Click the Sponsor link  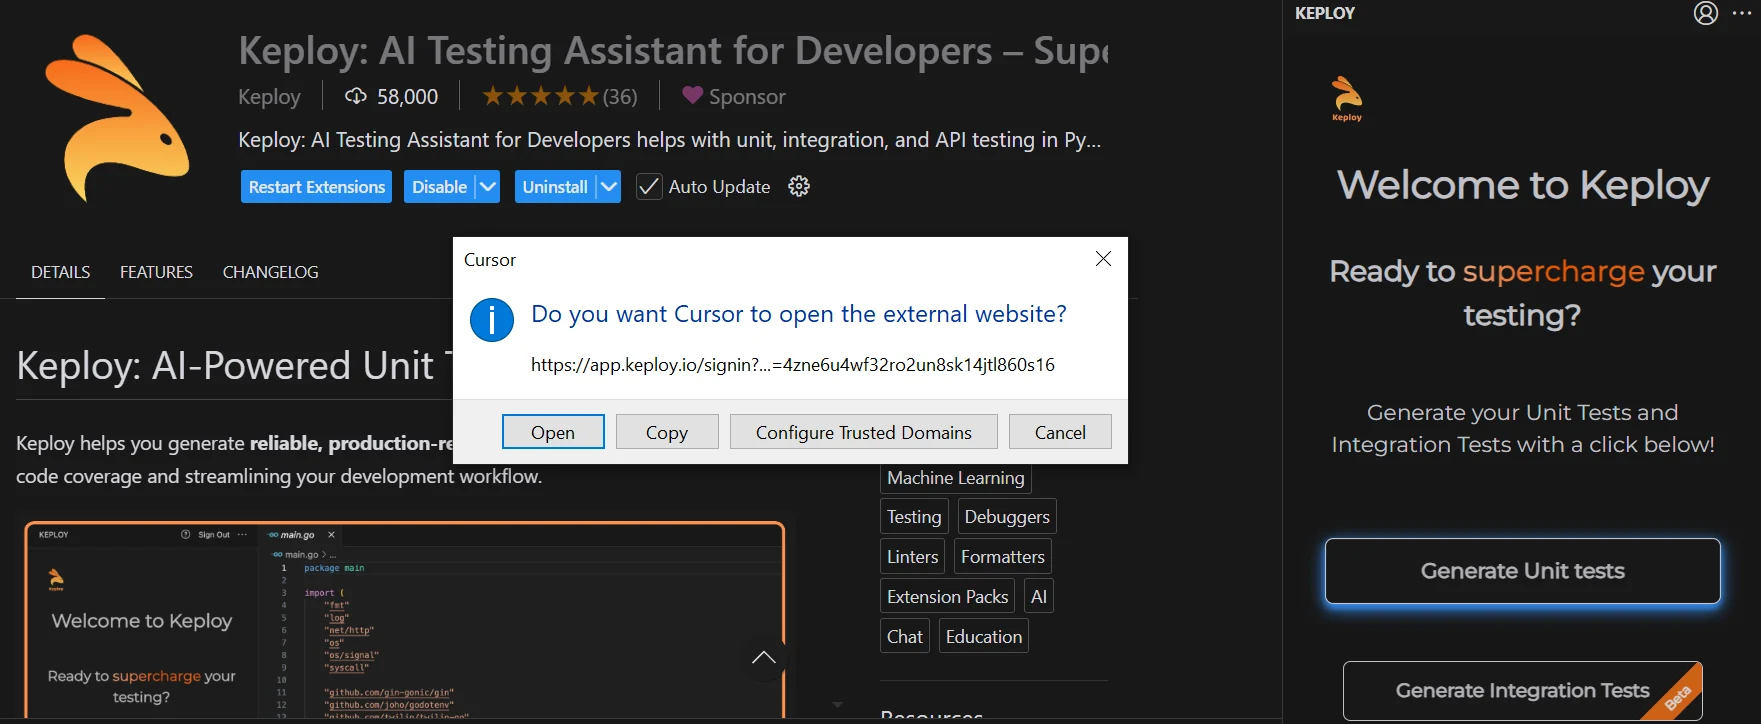[747, 97]
